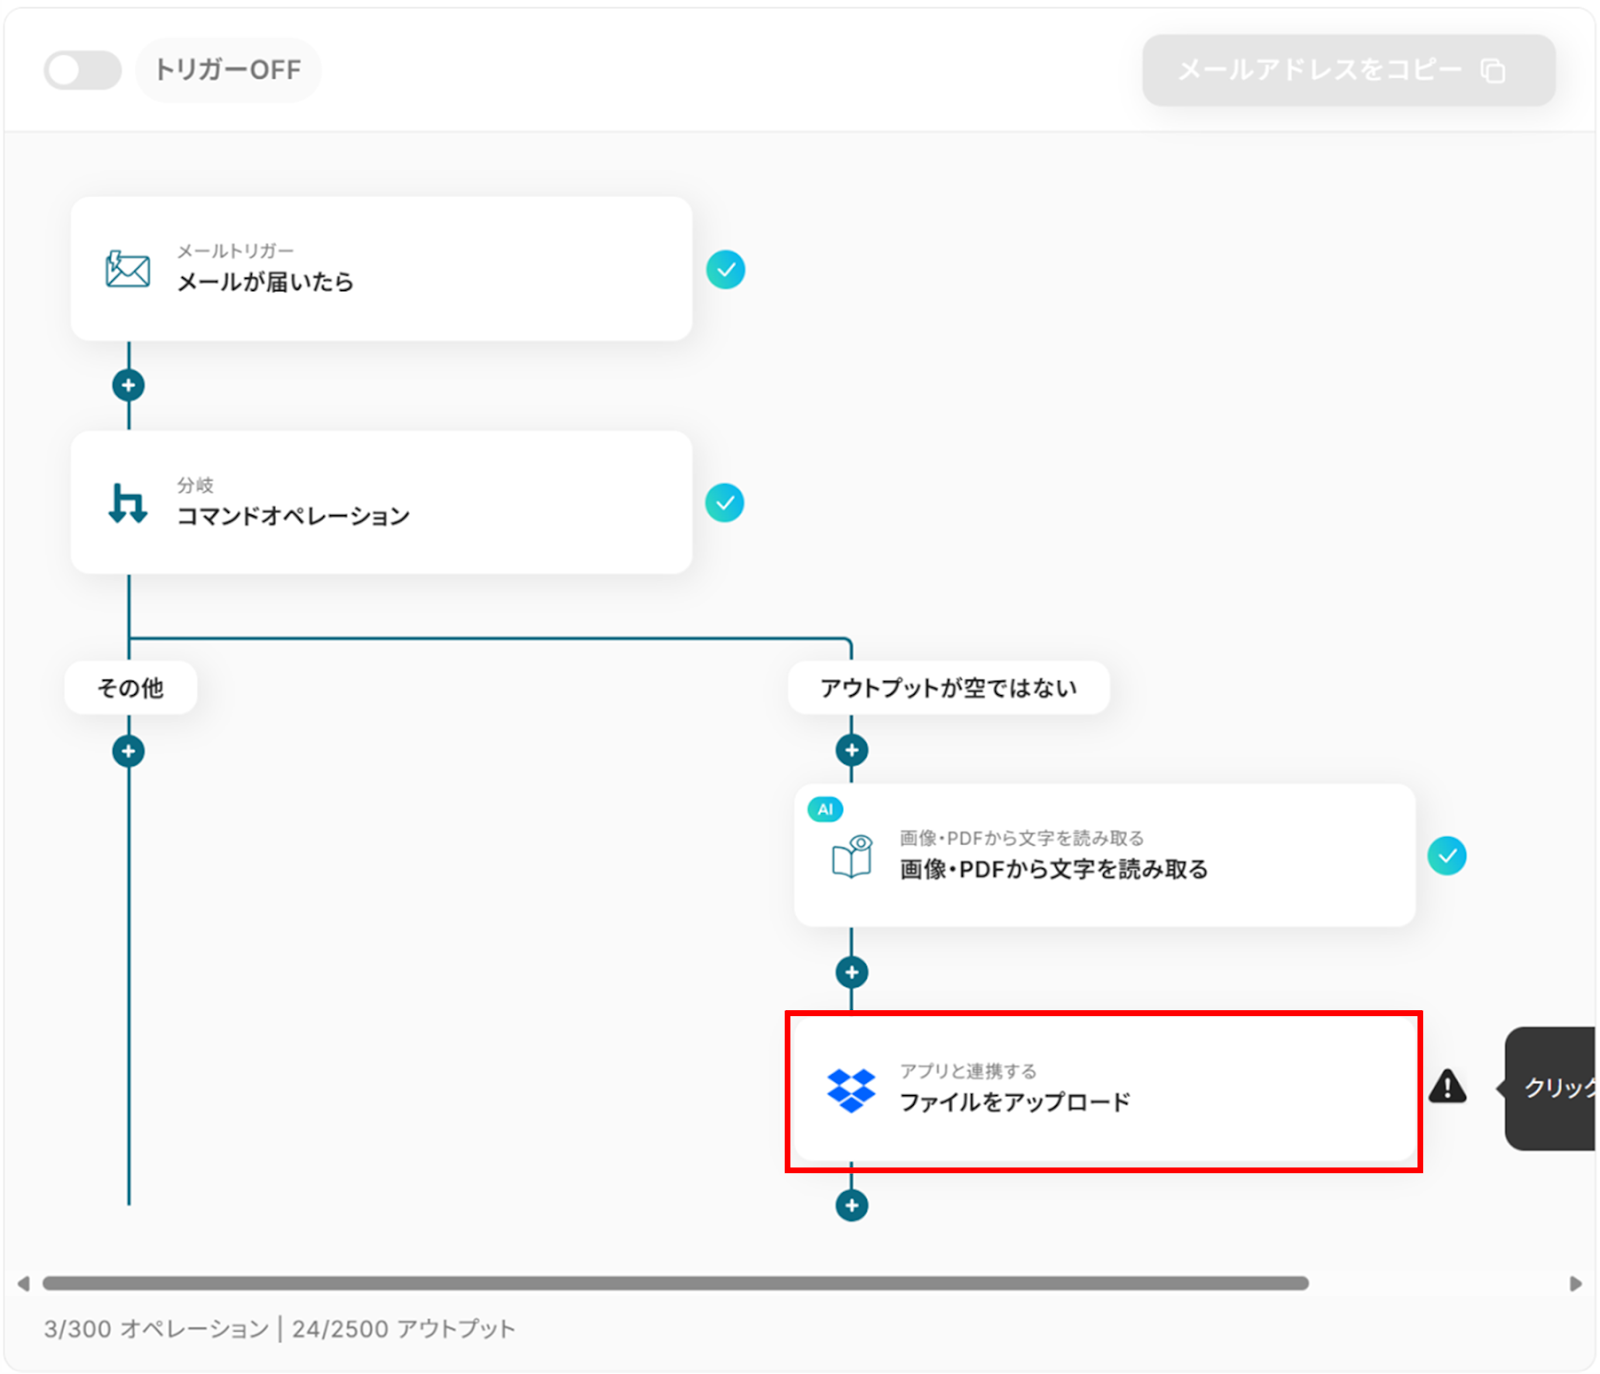The height and width of the screenshot is (1374, 1600).
Task: Add step below ファイルをアップロード card
Action: (x=851, y=1205)
